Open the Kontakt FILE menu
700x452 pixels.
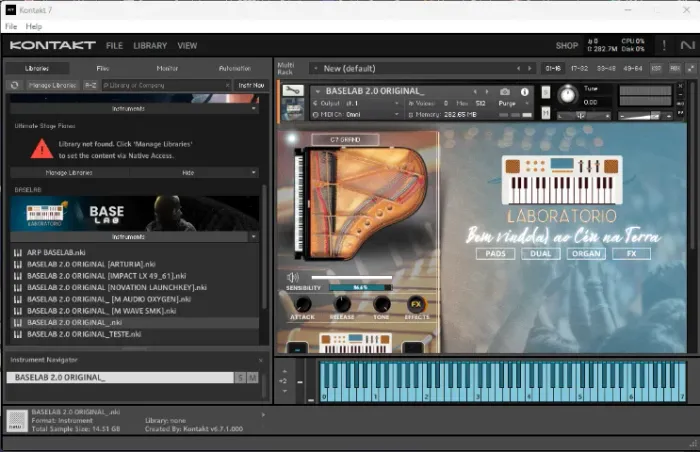pyautogui.click(x=114, y=46)
